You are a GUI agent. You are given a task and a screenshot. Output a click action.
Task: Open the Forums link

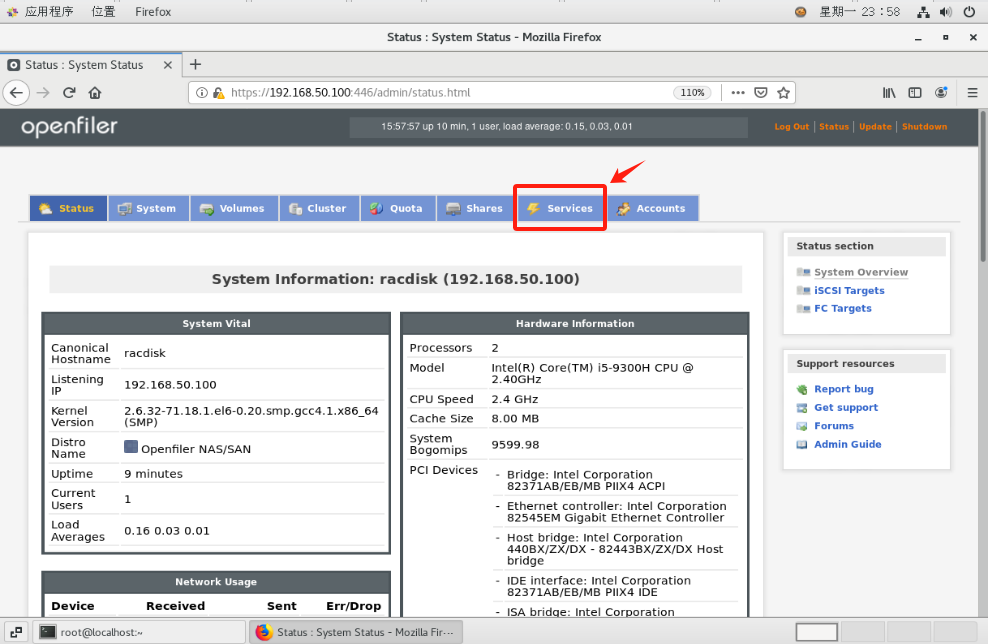(834, 426)
